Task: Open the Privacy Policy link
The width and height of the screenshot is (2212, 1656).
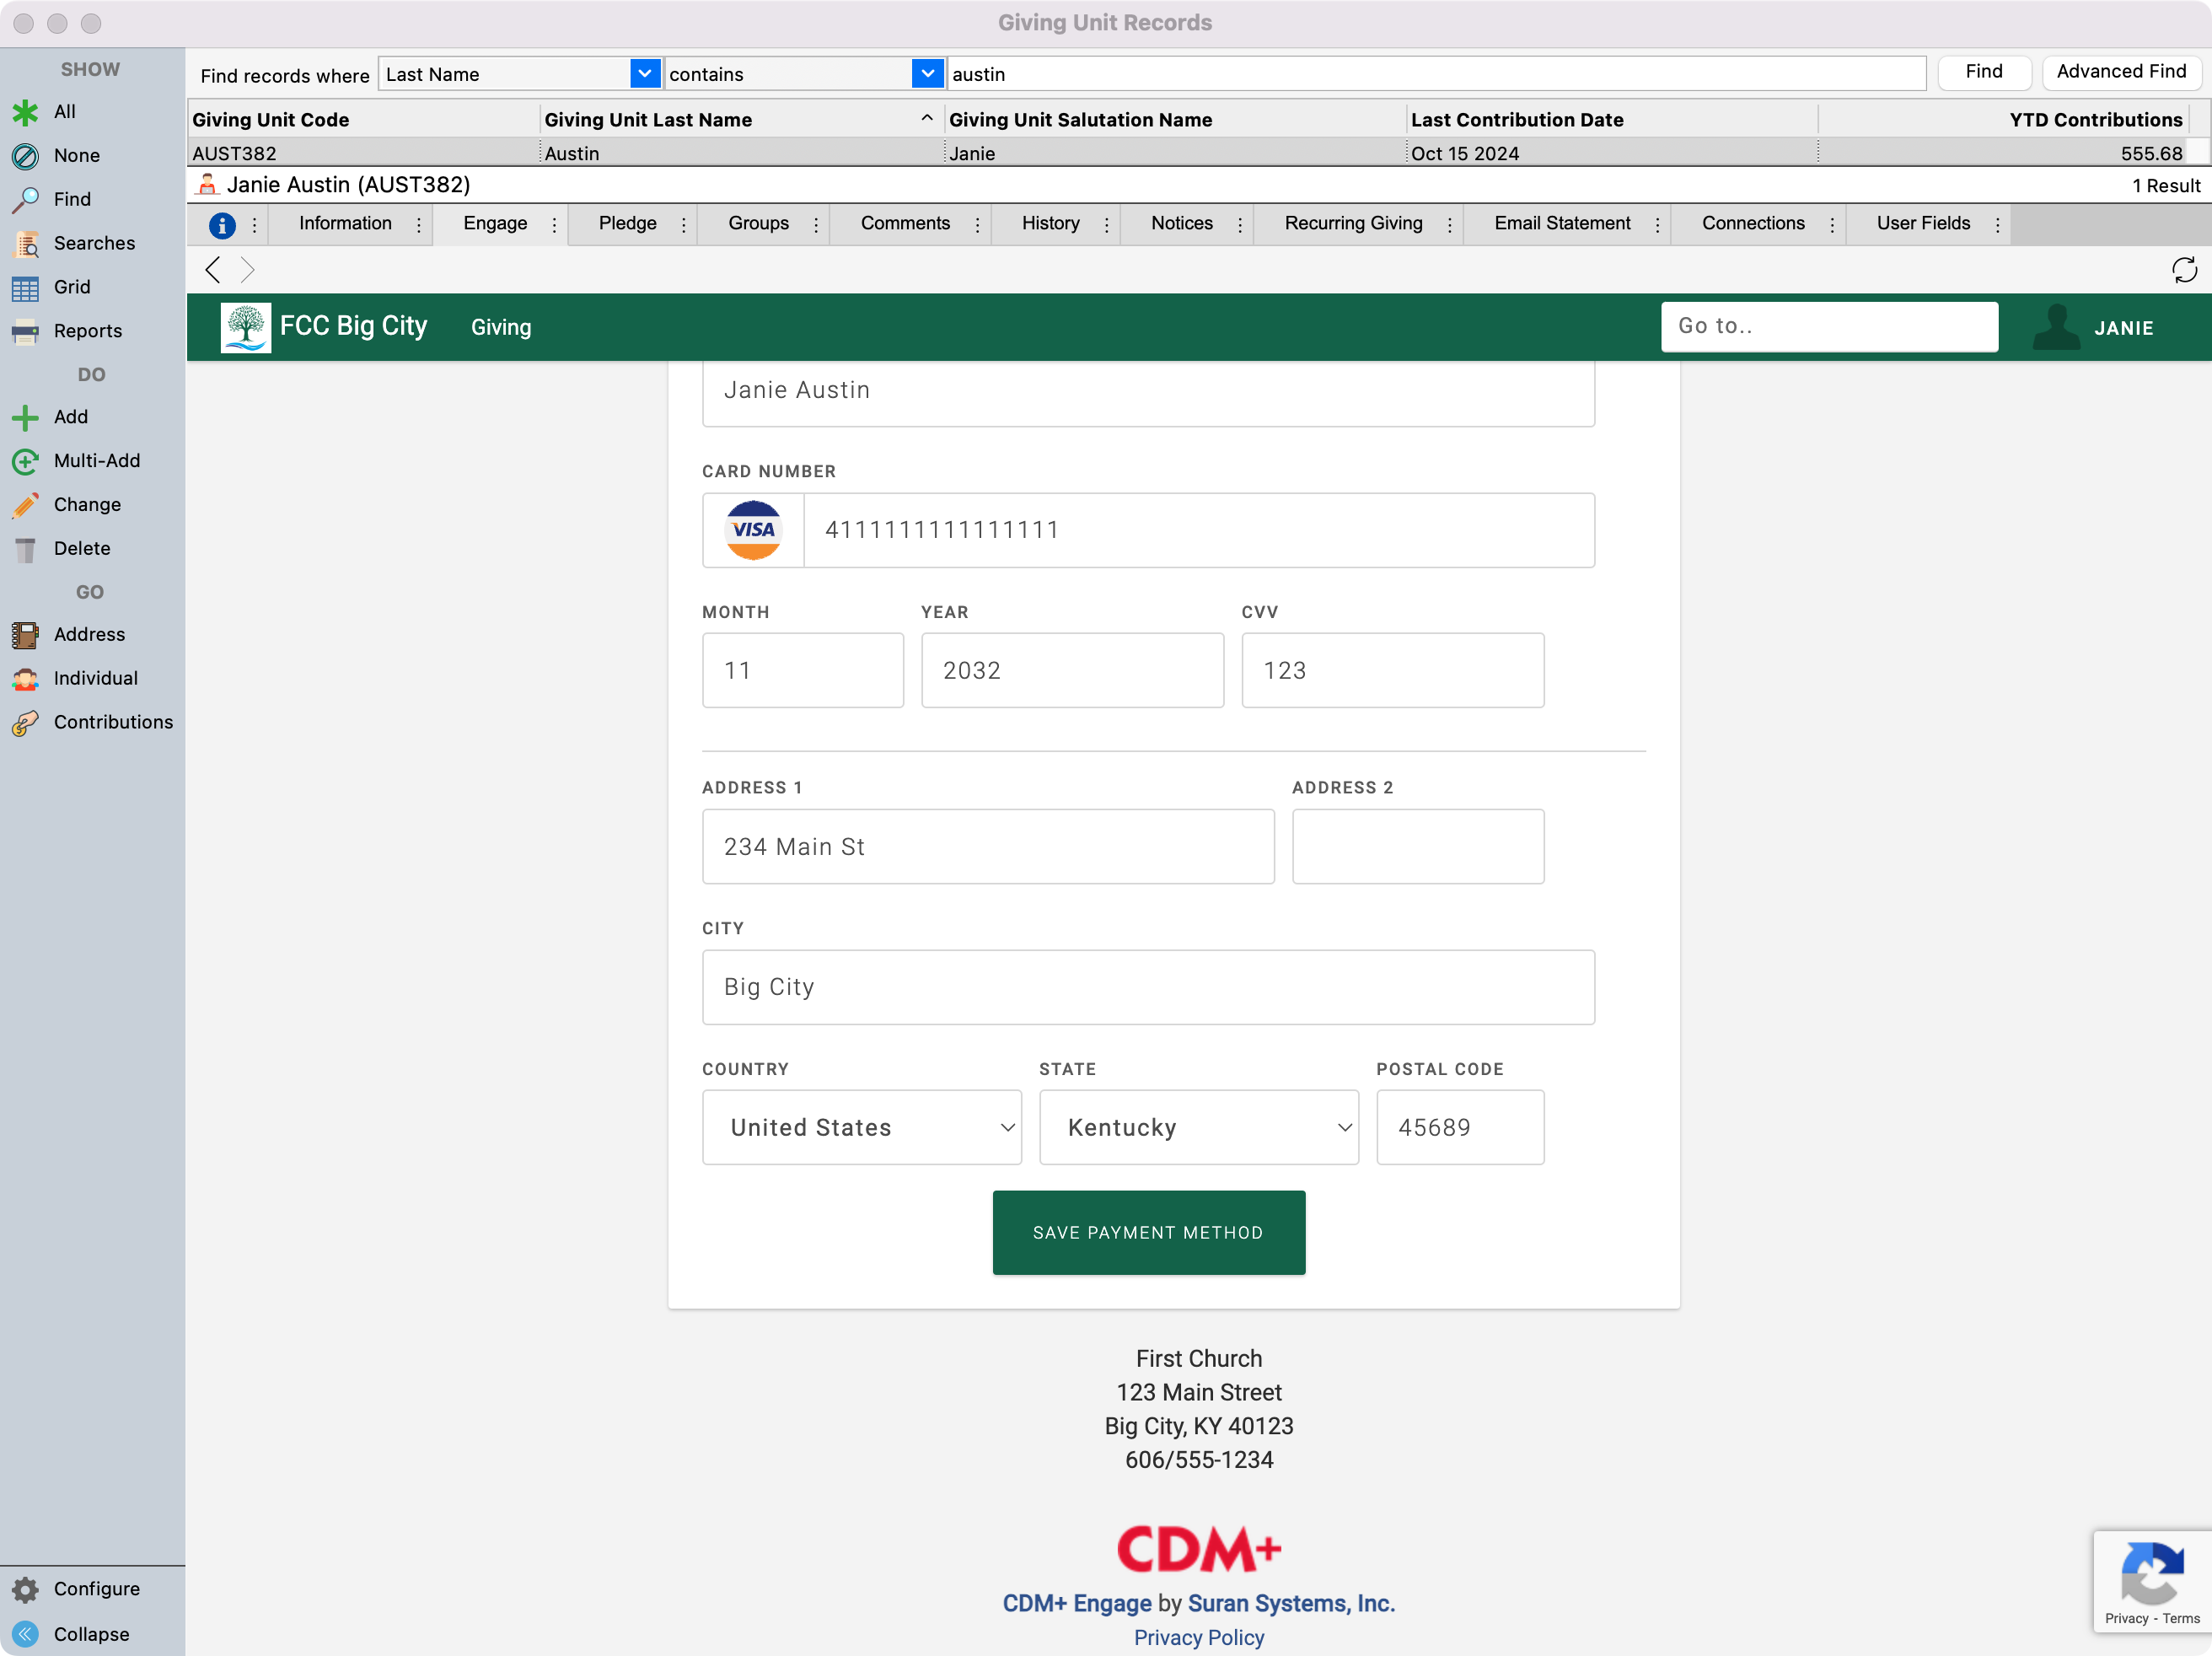Action: [1198, 1637]
